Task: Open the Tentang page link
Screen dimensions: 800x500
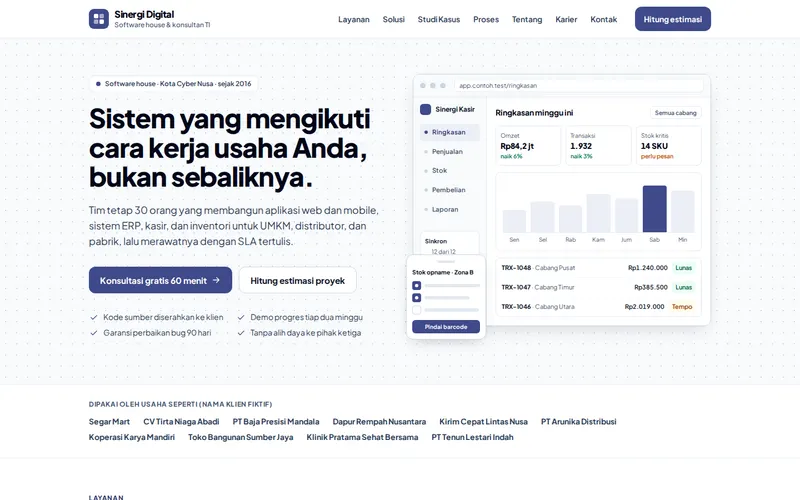Action: (527, 19)
